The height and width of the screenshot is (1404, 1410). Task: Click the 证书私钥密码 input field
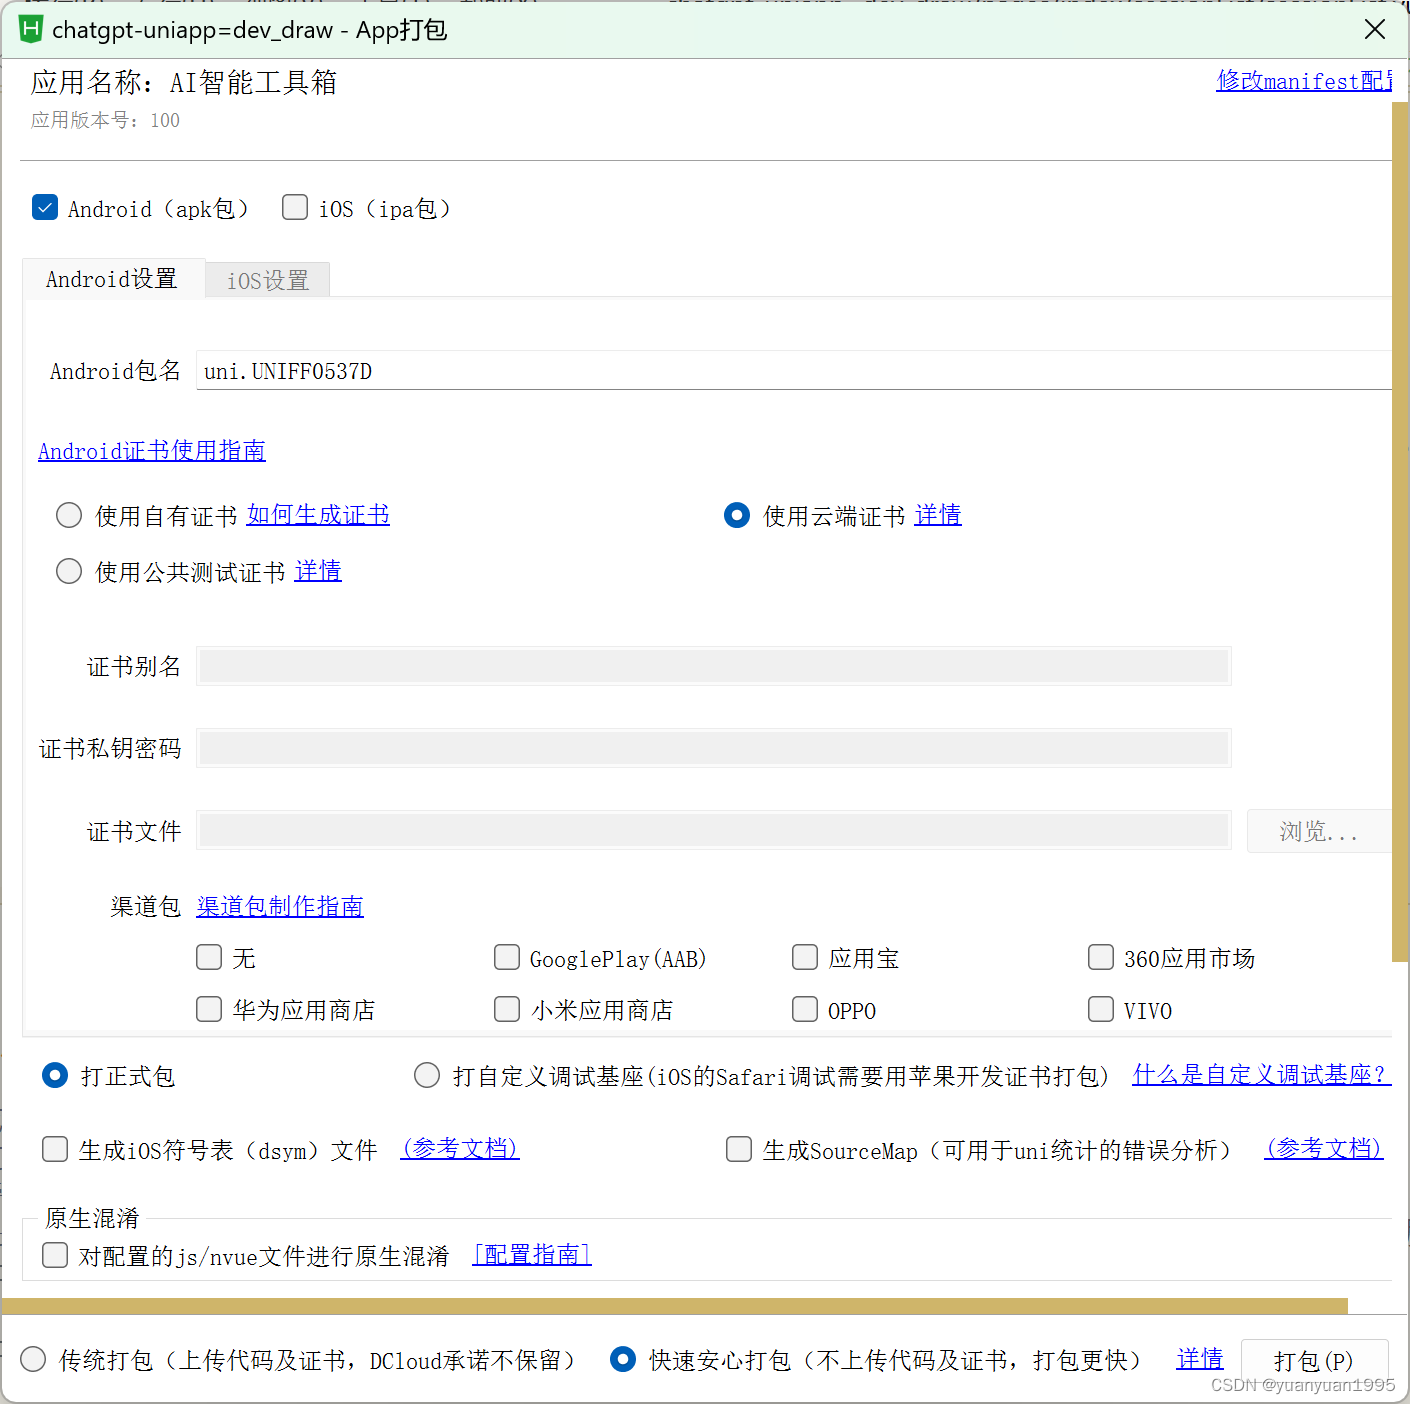click(x=714, y=748)
